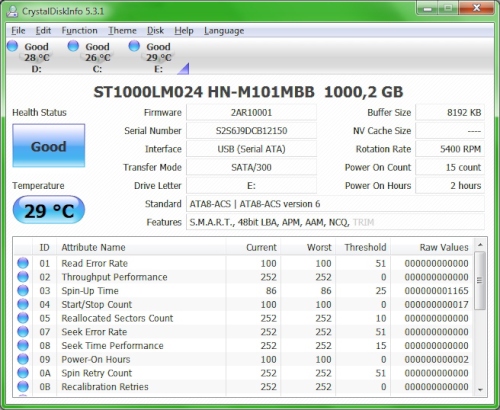The image size is (500, 410).
Task: Click the Good health status button
Action: [x=49, y=146]
